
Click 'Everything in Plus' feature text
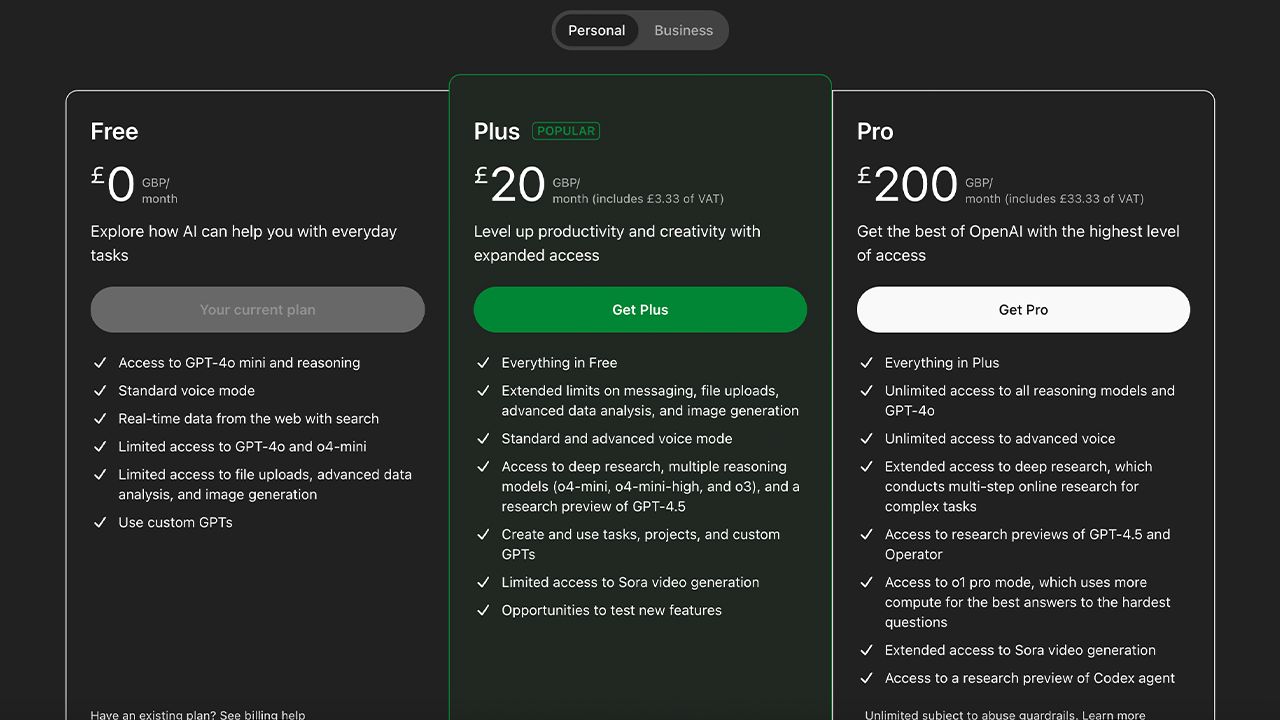click(x=942, y=363)
